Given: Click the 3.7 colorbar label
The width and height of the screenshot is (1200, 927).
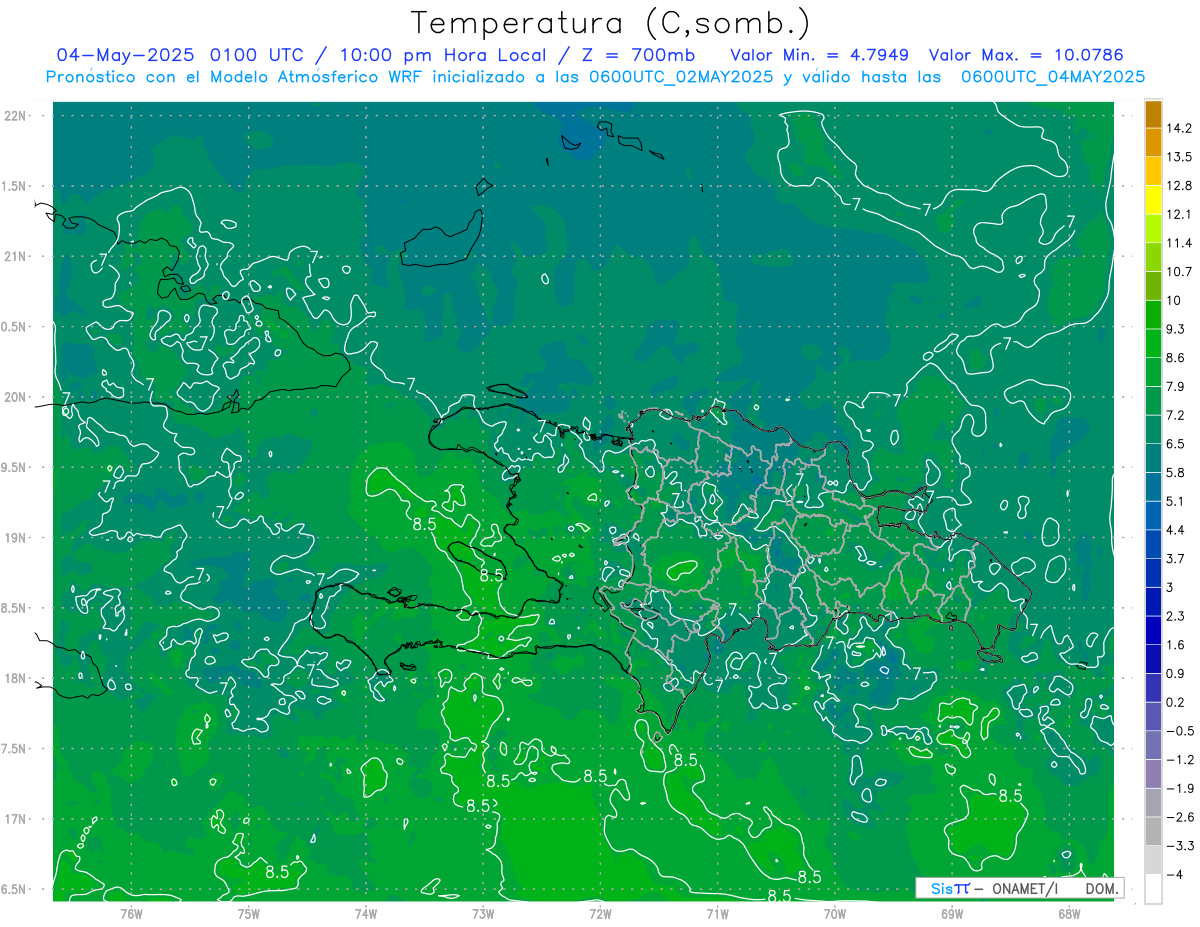Looking at the screenshot, I should tap(1176, 559).
